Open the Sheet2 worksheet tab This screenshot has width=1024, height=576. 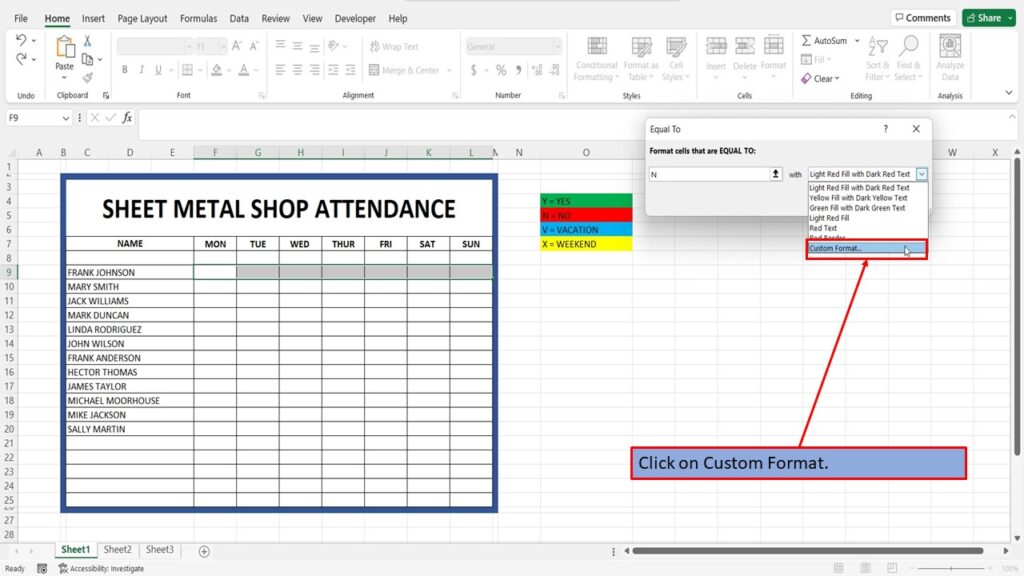(x=118, y=550)
